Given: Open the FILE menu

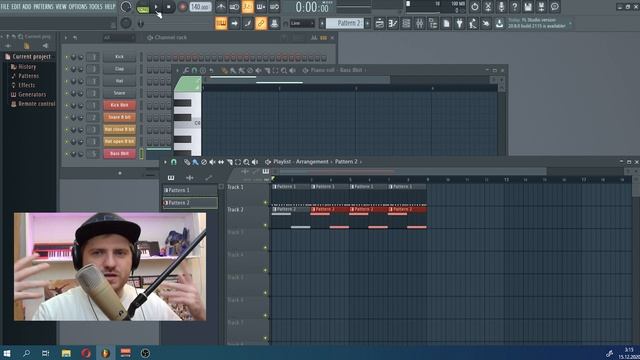Looking at the screenshot, I should click(x=5, y=7).
